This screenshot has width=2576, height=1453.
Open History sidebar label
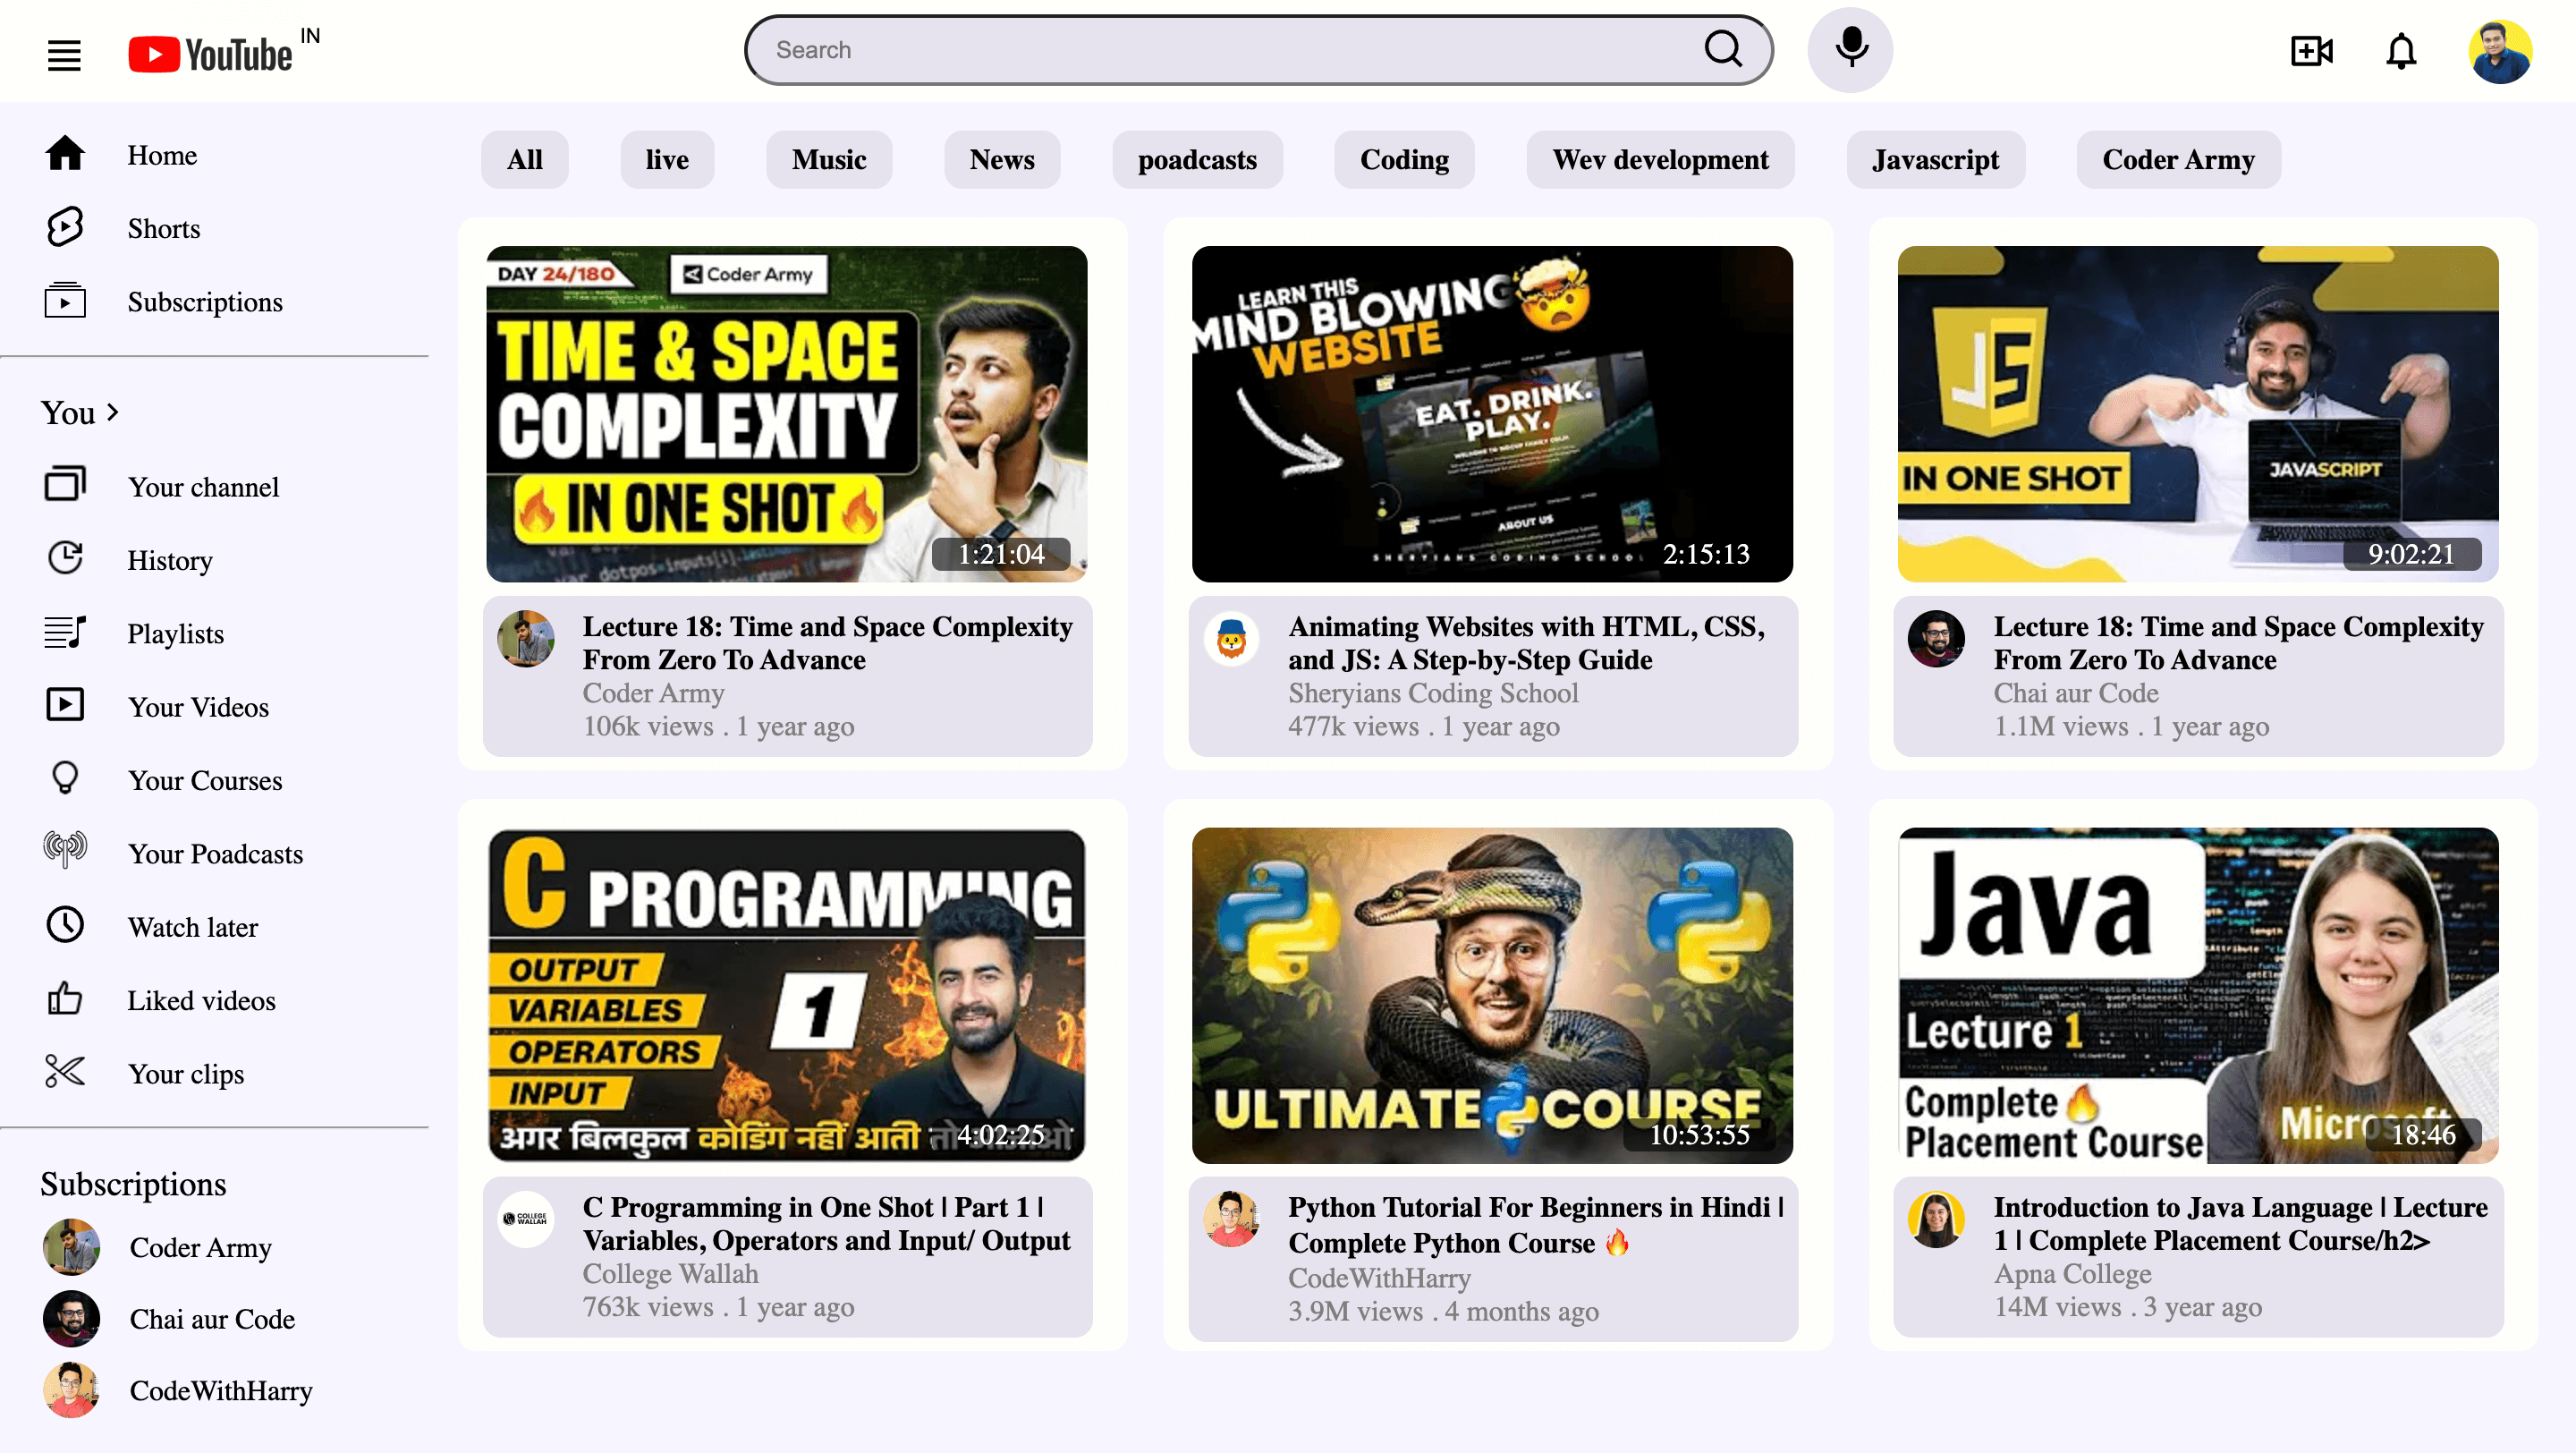(170, 561)
